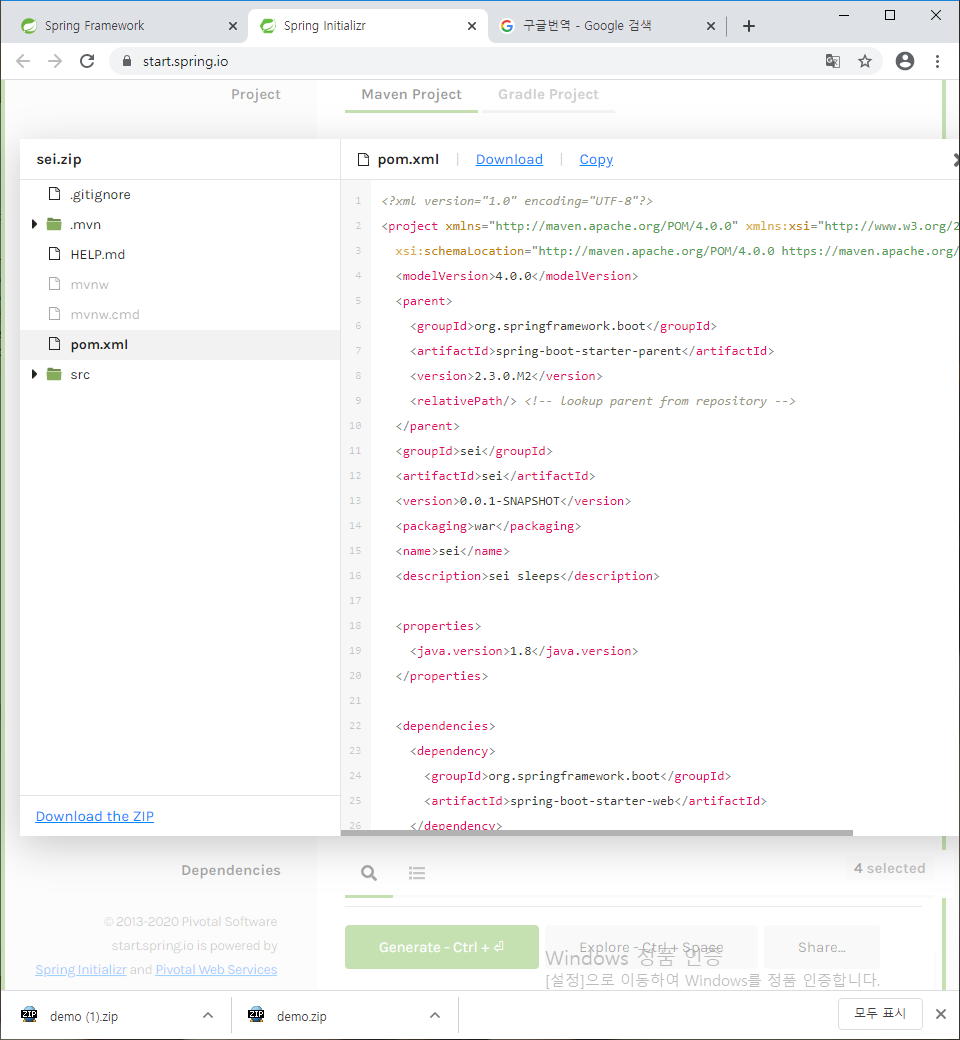Open options for demo.zip download
This screenshot has height=1040, width=960.
[x=435, y=1015]
